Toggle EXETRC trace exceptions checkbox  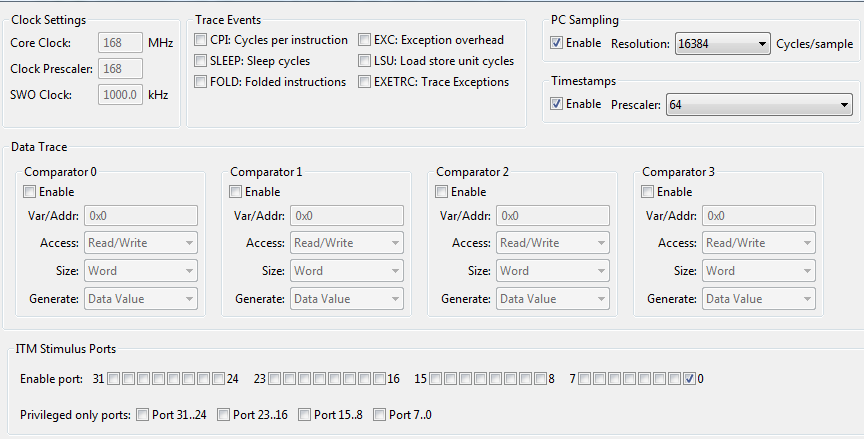[365, 82]
